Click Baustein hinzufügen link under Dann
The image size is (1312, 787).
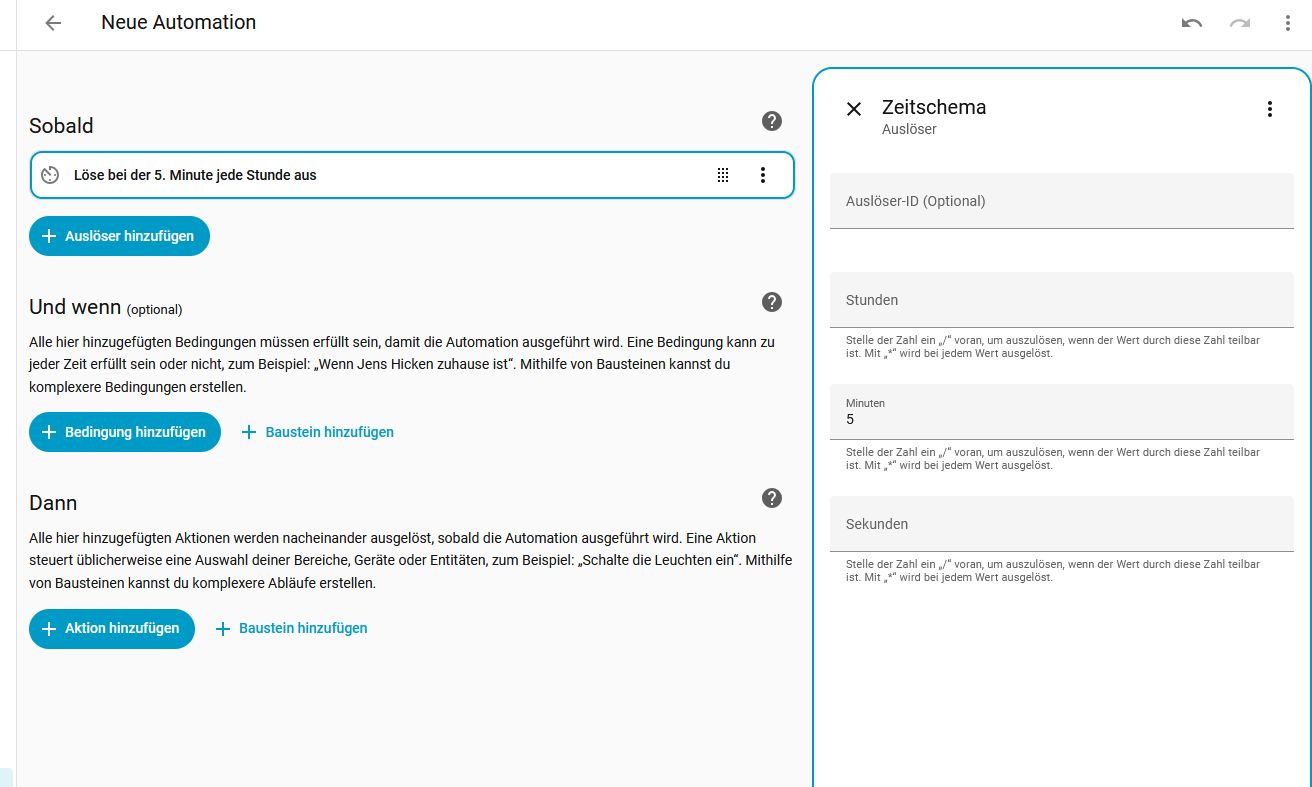(292, 629)
